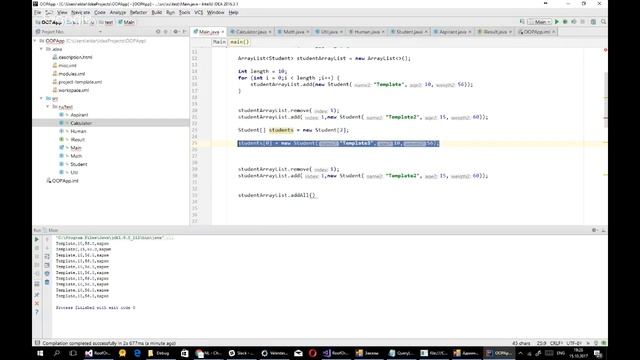Place cursor on the studentArrayList.addAll() line
The height and width of the screenshot is (360, 640).
tap(277, 196)
